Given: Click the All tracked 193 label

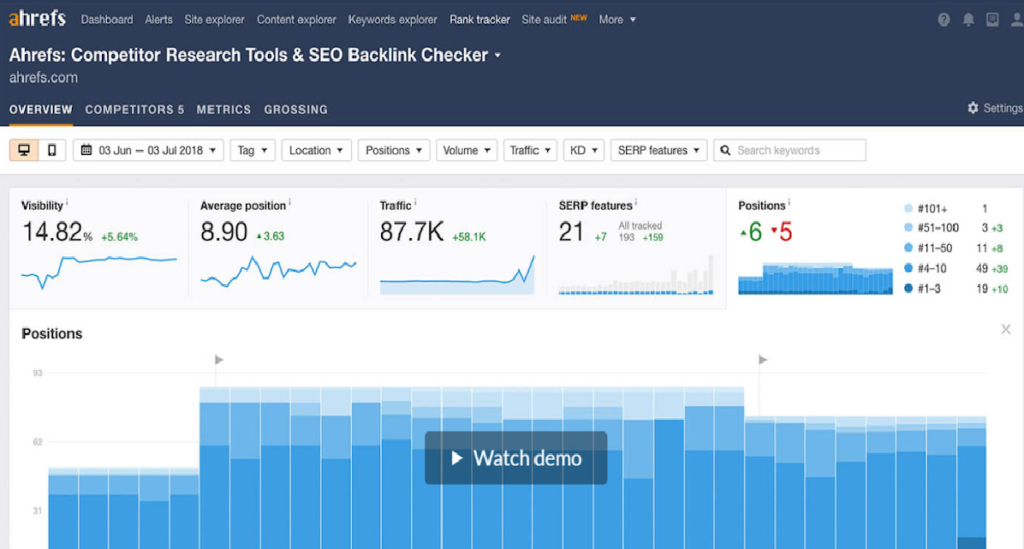Looking at the screenshot, I should click(x=640, y=231).
